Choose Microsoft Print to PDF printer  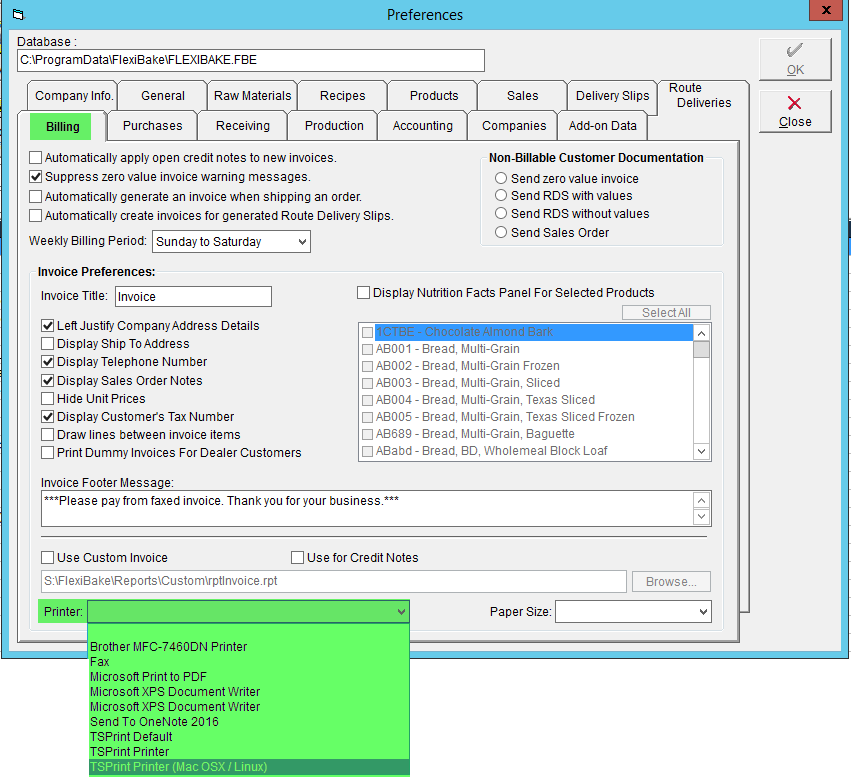[x=249, y=677]
